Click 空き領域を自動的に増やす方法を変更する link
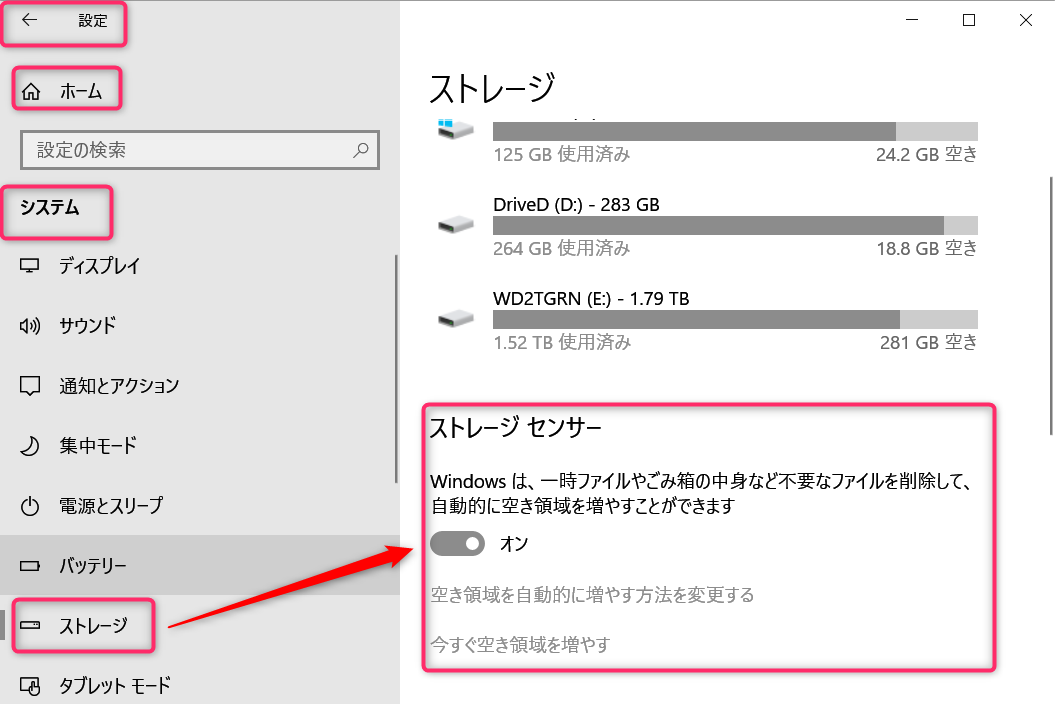Screen dimensions: 1055x704 coord(592,595)
